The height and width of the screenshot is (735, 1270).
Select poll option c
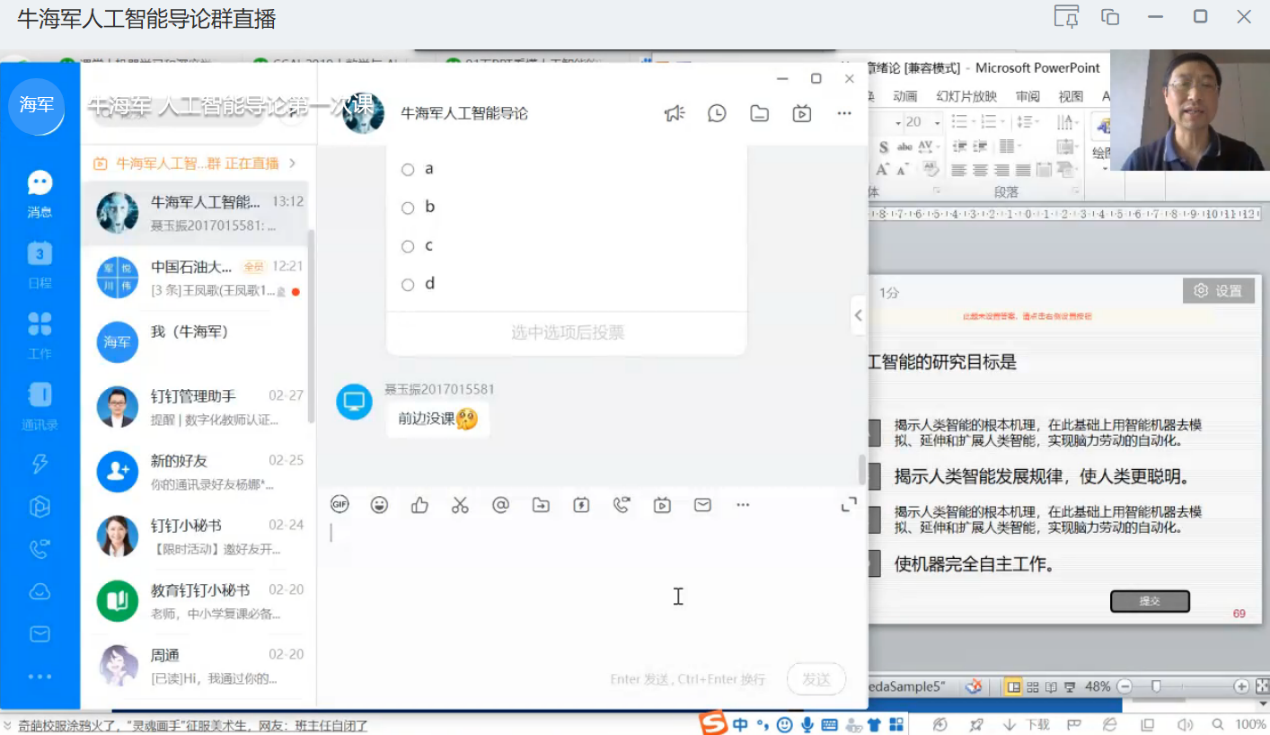point(408,247)
